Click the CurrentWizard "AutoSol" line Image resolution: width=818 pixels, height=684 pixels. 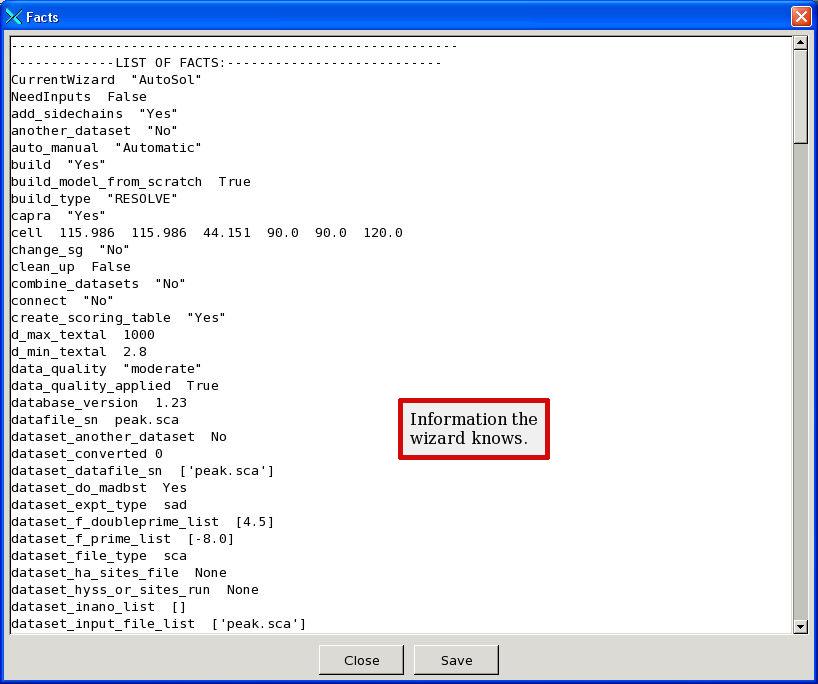pos(107,80)
